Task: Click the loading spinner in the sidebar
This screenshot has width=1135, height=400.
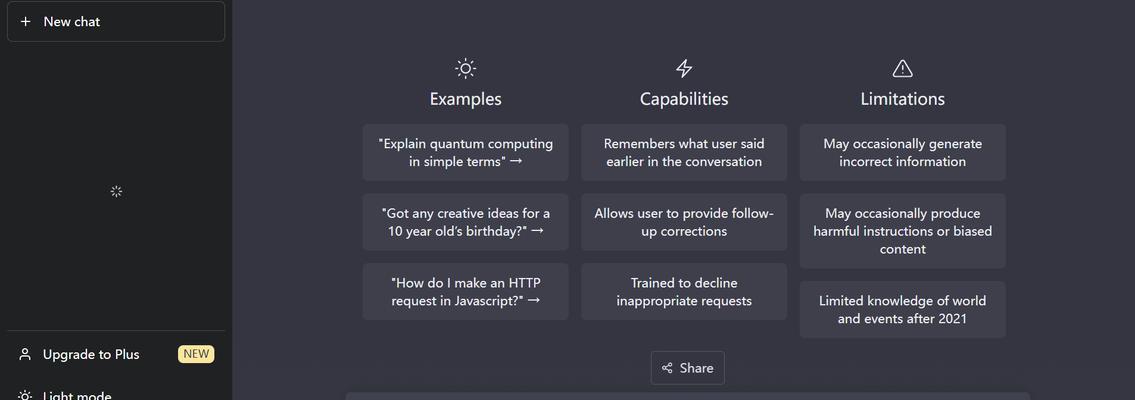Action: tap(116, 192)
